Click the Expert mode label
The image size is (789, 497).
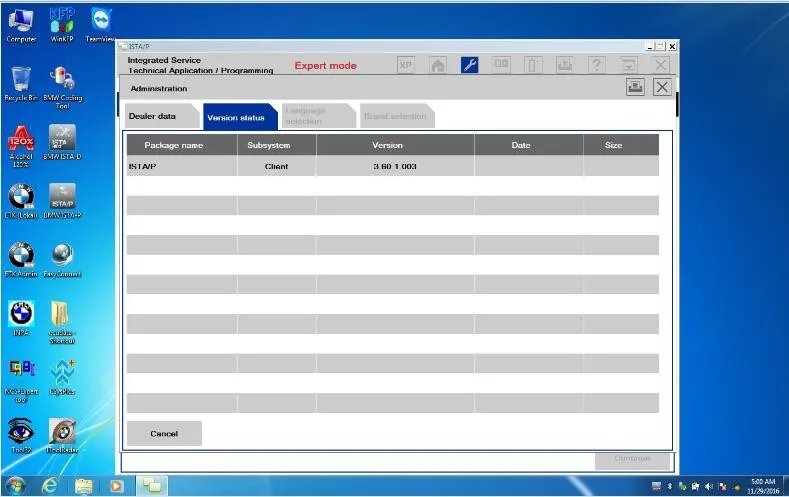pos(326,65)
